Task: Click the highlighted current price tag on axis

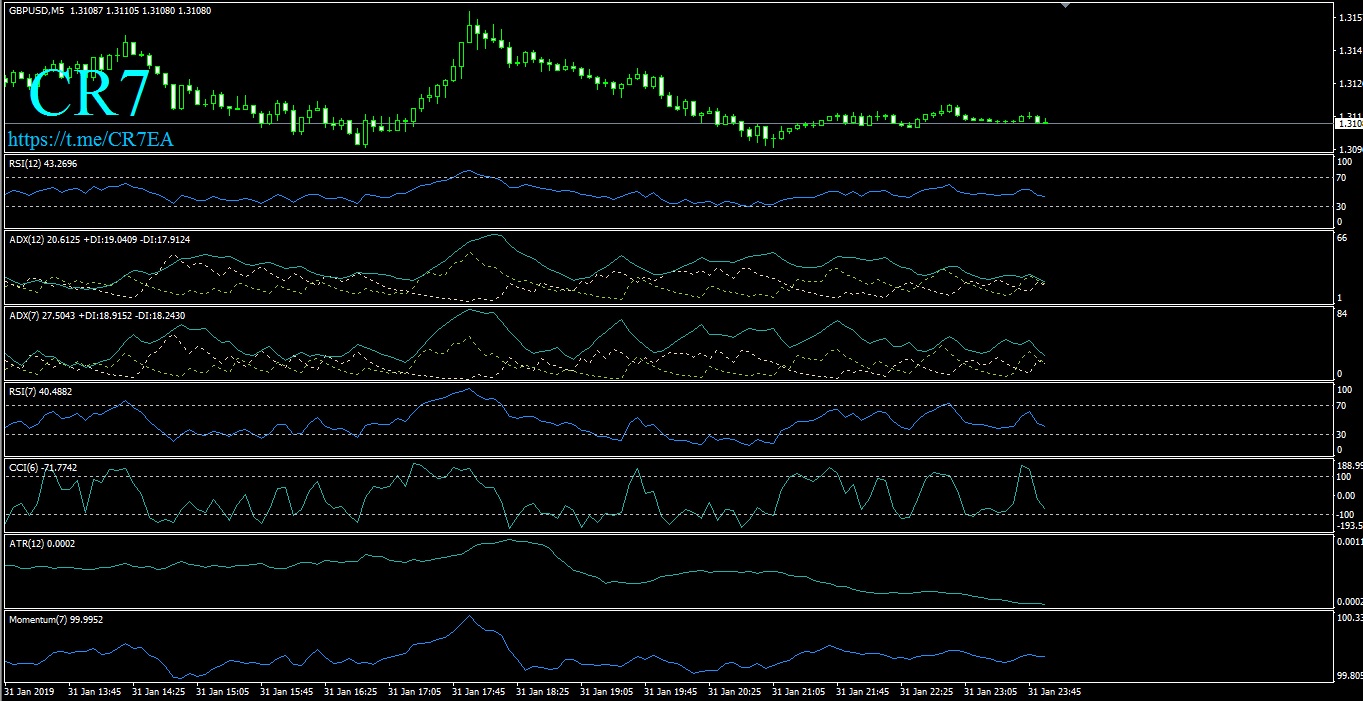Action: 1348,123
